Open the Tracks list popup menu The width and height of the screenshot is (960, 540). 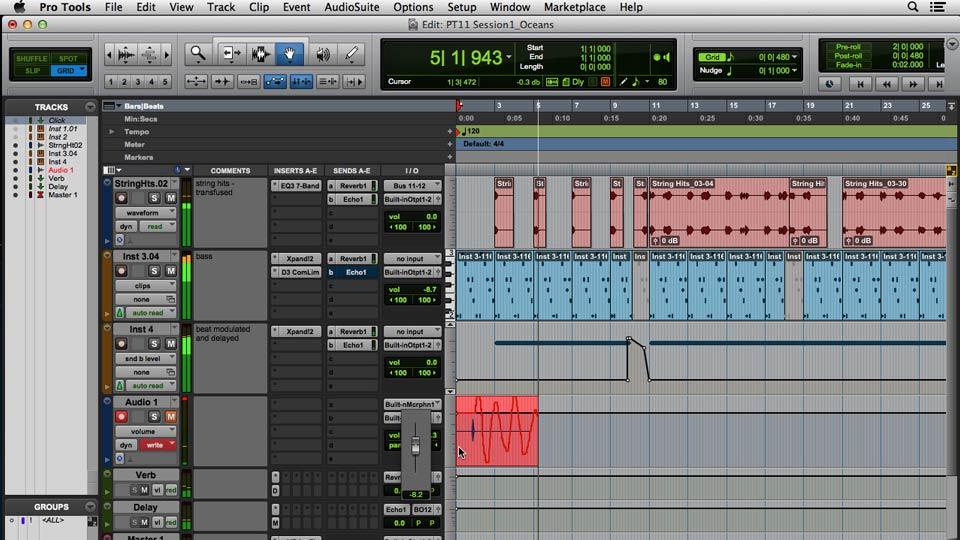90,107
